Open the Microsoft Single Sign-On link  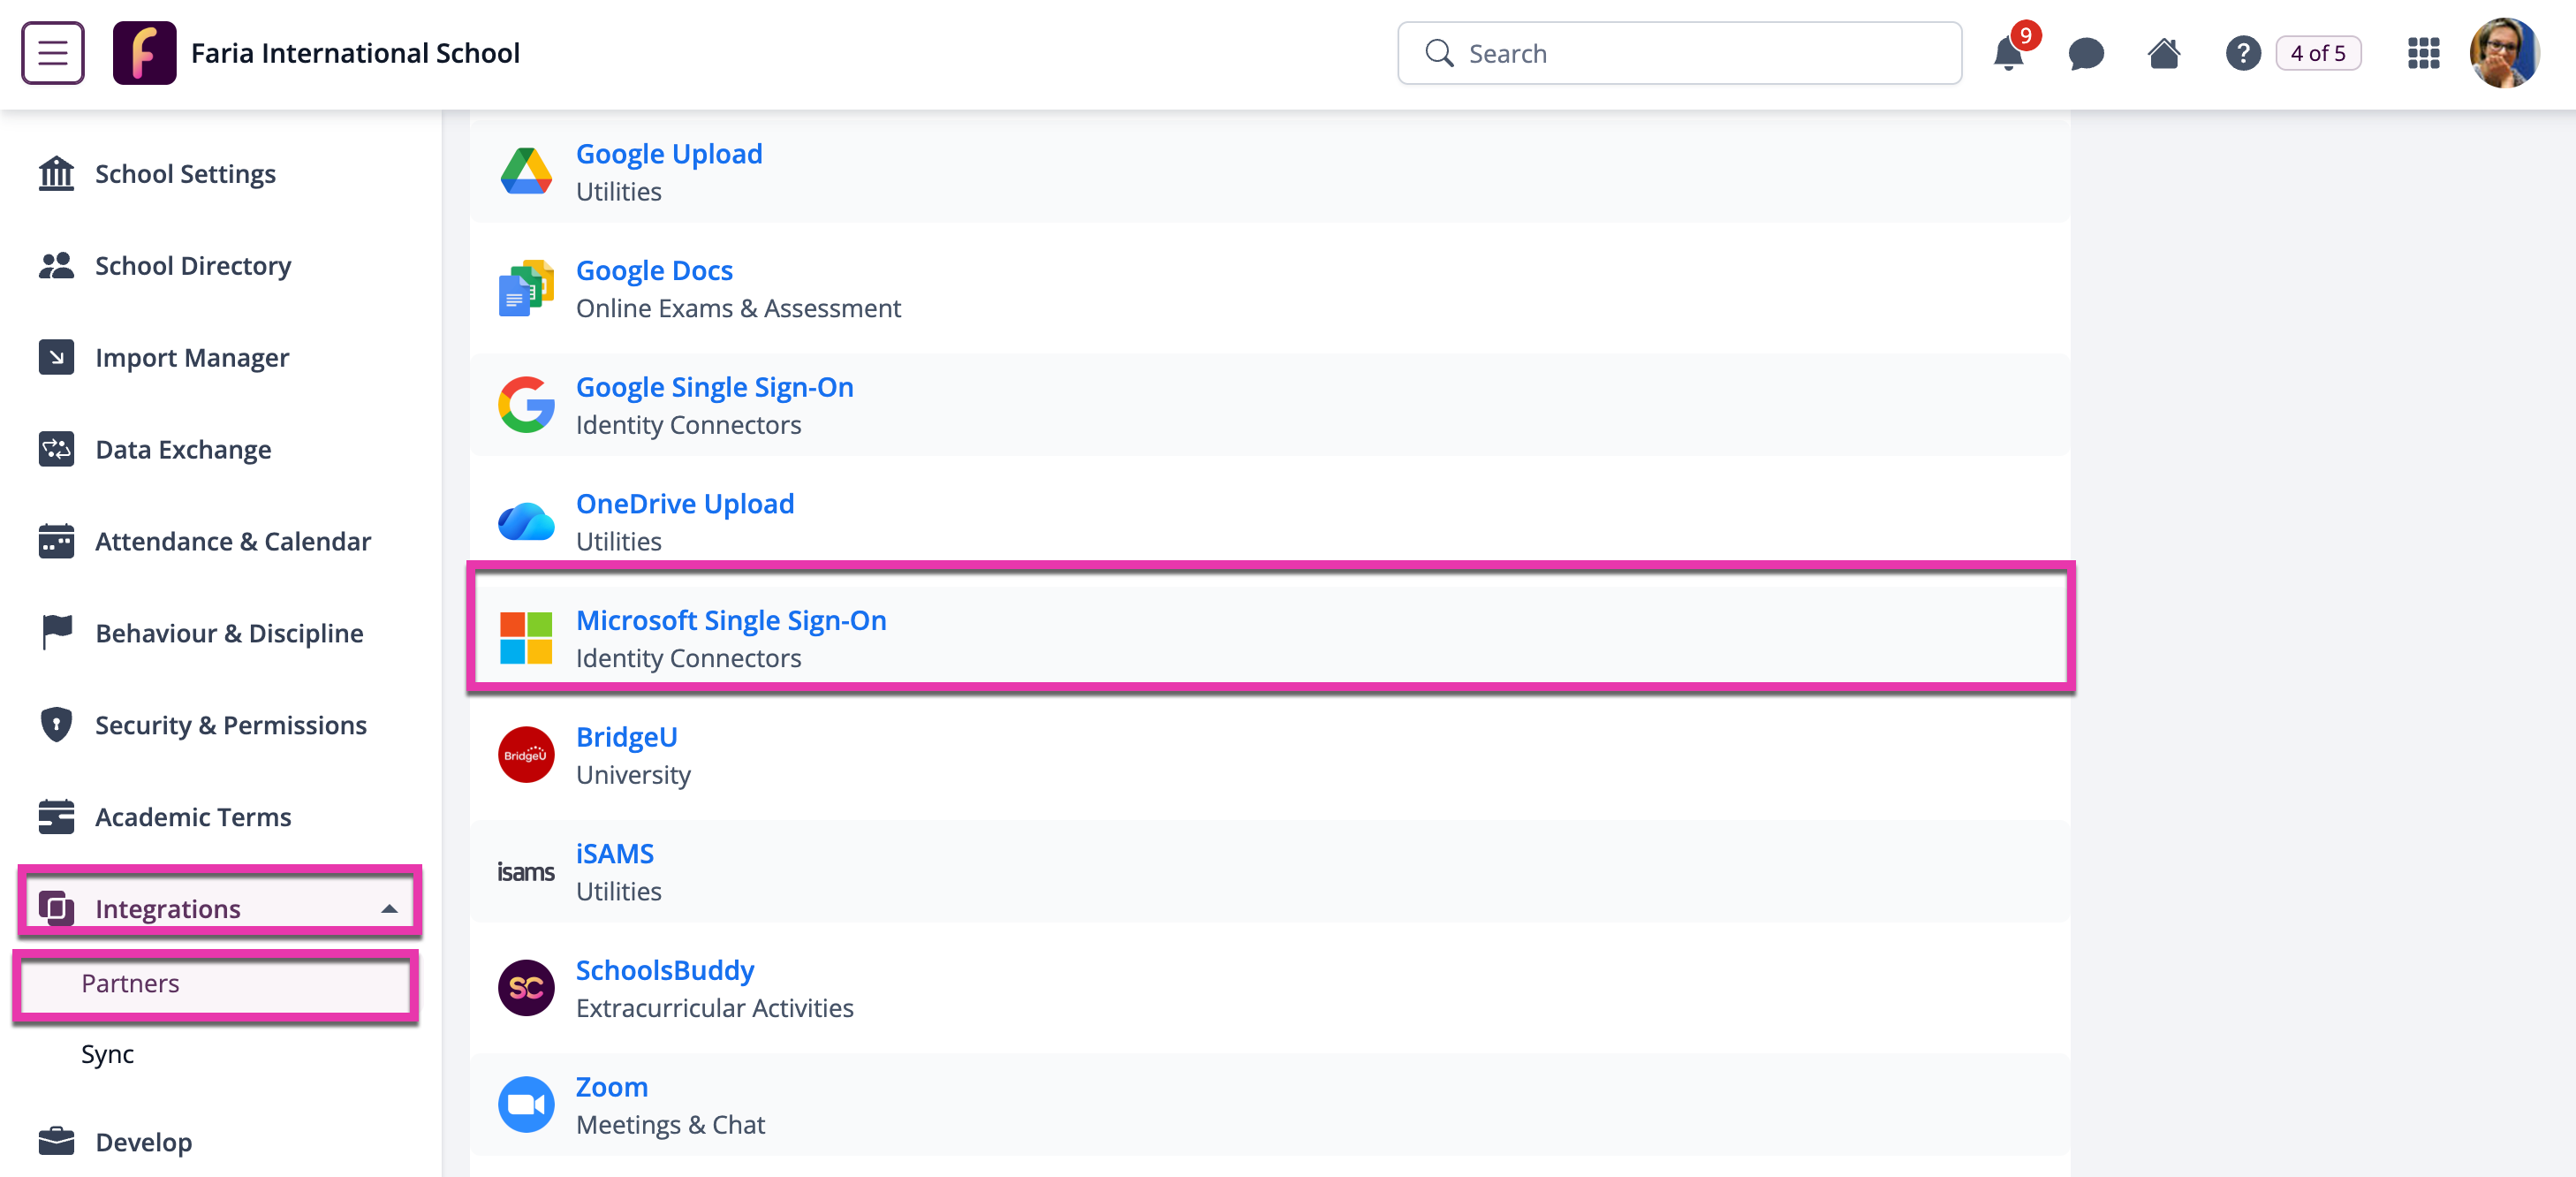pos(731,621)
